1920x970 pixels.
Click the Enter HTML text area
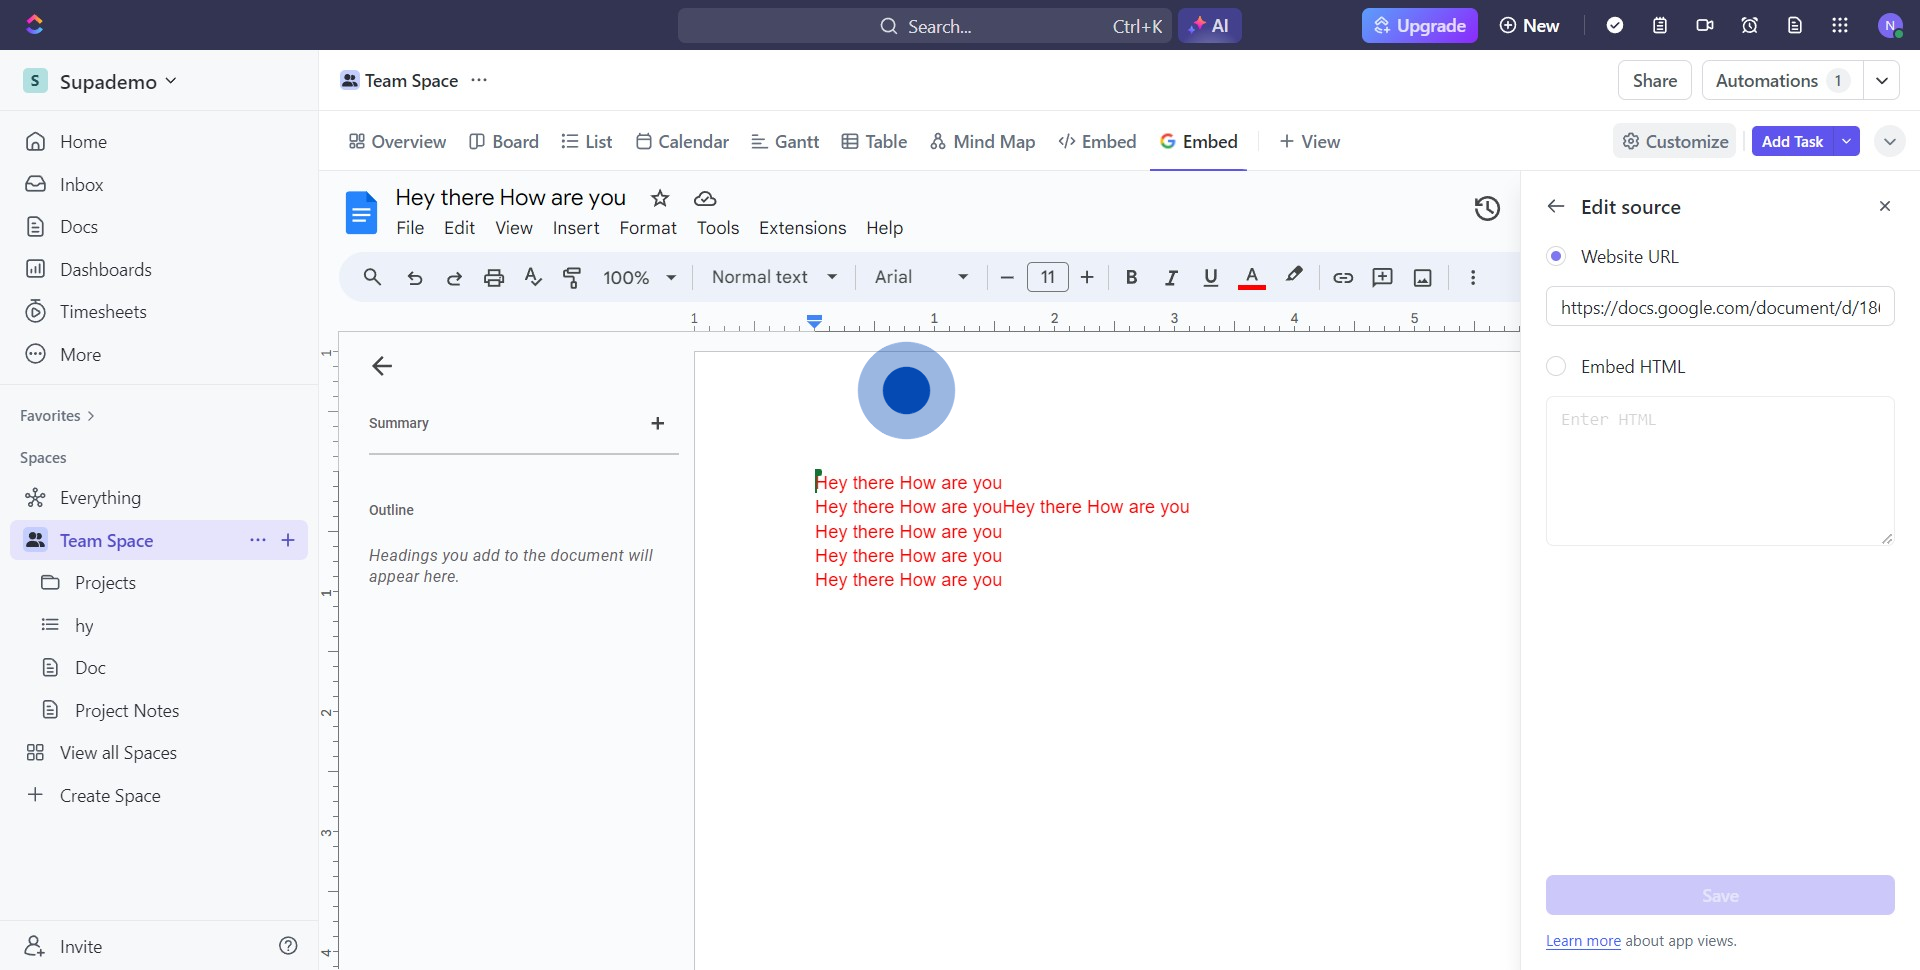coord(1720,471)
